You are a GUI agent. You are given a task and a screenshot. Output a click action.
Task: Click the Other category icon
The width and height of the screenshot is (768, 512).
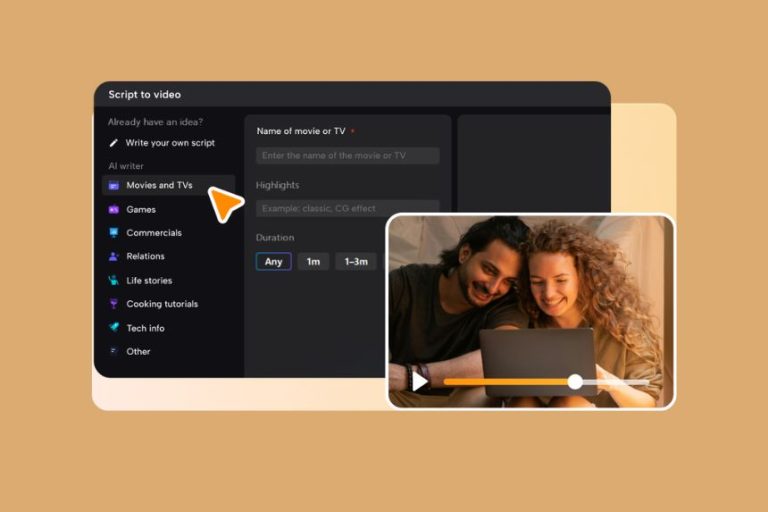click(114, 351)
